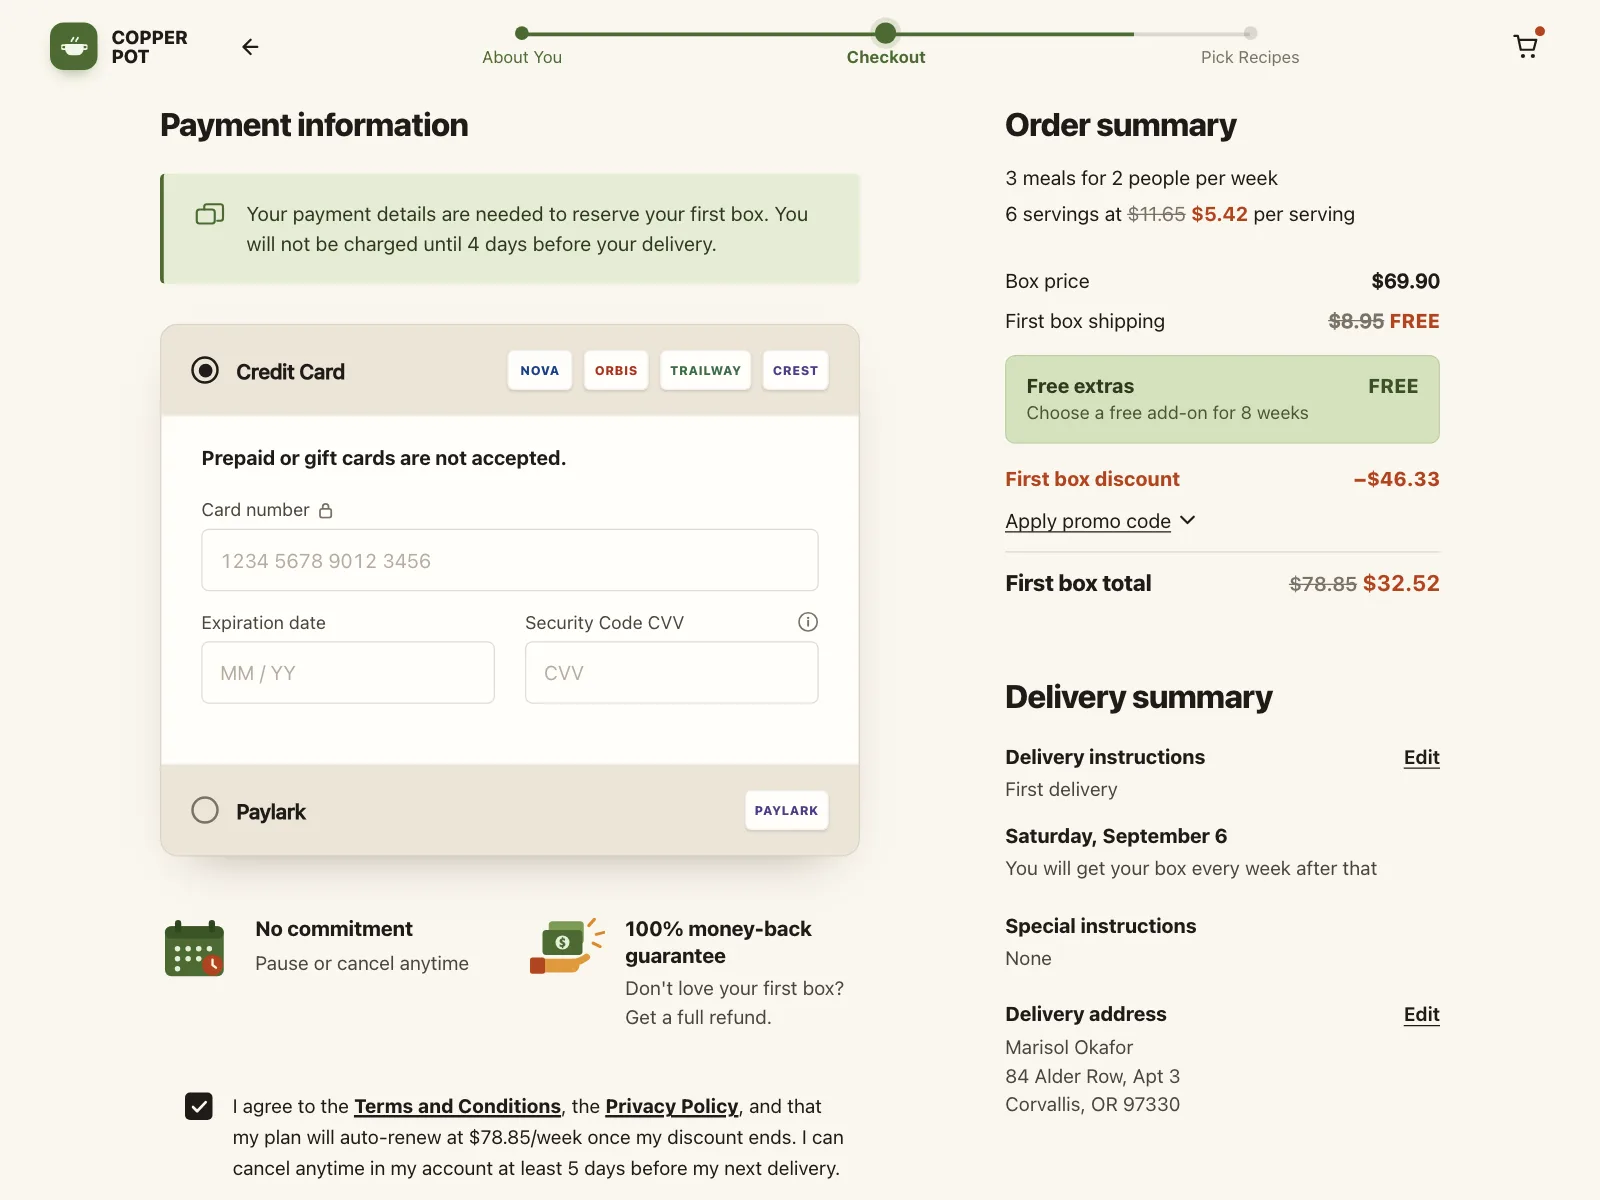Click the Nova card brand badge

[540, 371]
